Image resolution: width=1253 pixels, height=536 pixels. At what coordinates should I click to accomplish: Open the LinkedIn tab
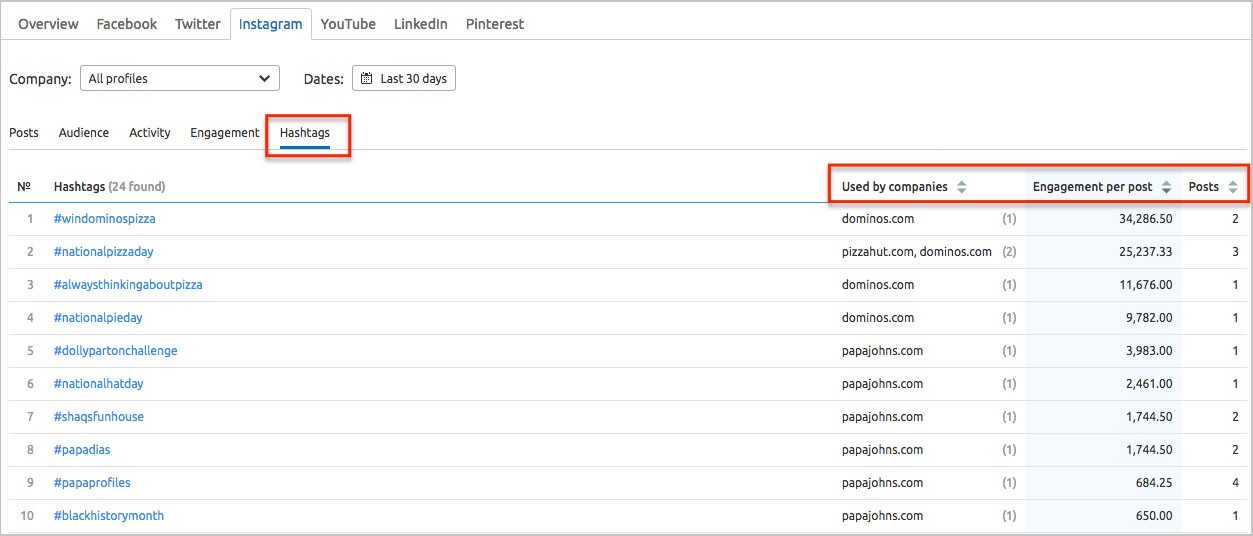click(420, 24)
